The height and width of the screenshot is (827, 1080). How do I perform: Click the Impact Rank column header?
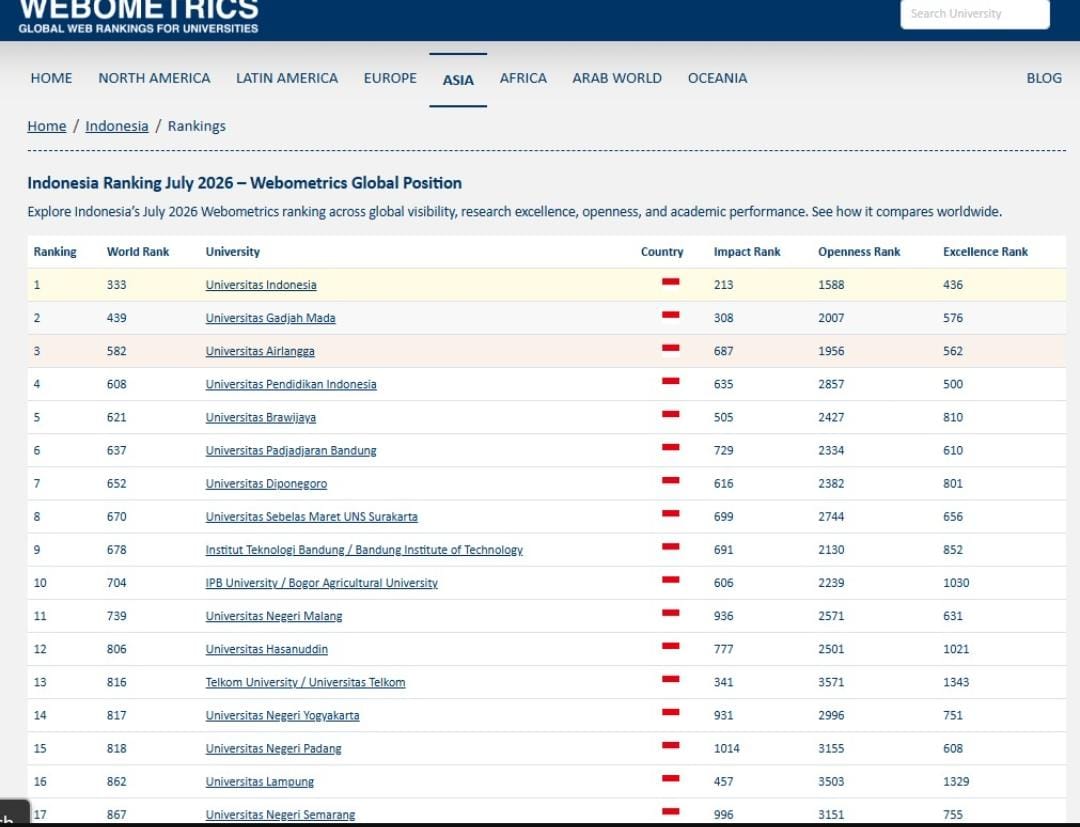[x=747, y=252]
